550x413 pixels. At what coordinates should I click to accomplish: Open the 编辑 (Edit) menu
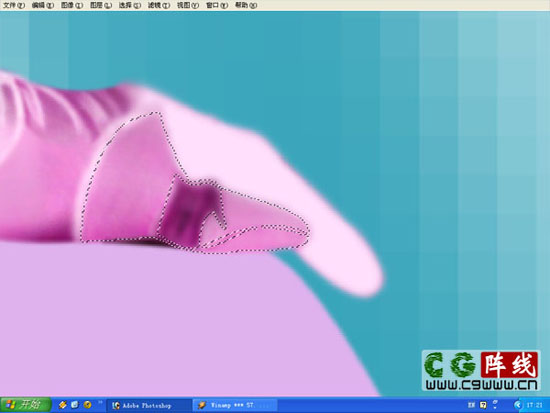click(x=42, y=5)
